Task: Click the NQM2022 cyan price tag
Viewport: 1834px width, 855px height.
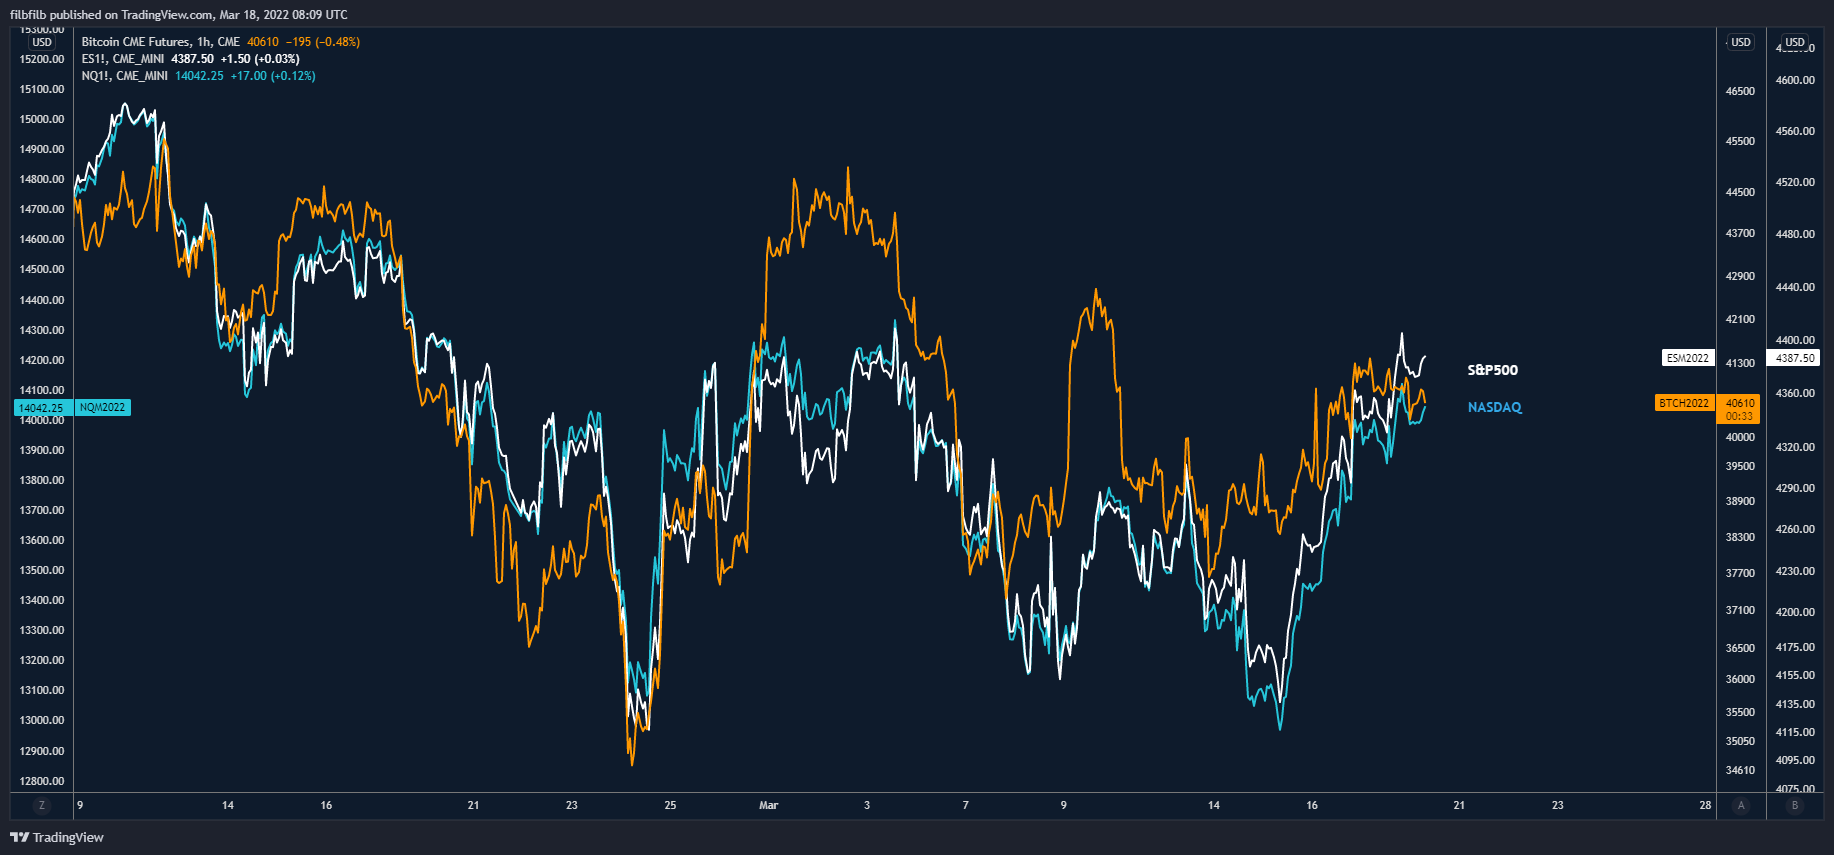Action: click(103, 408)
